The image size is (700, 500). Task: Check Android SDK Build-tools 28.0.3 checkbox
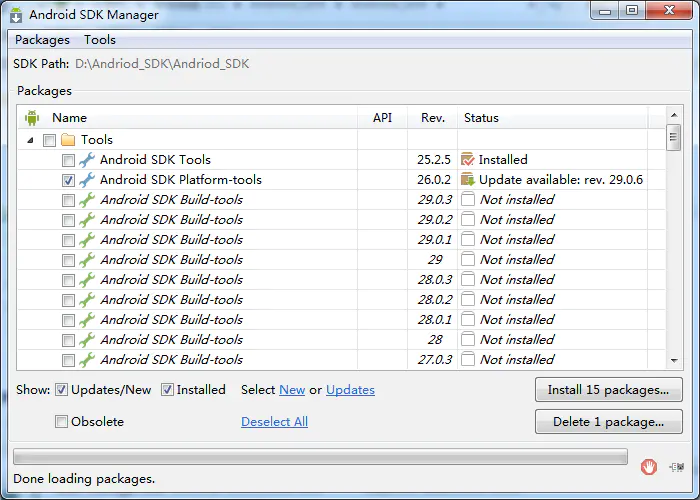tap(68, 280)
